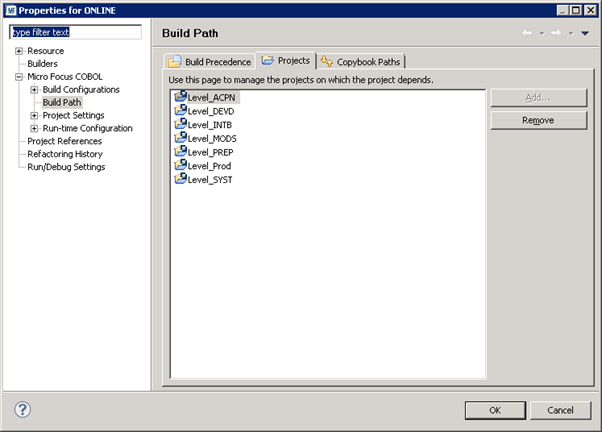
Task: Open the view menu dropdown arrow
Action: coord(585,33)
